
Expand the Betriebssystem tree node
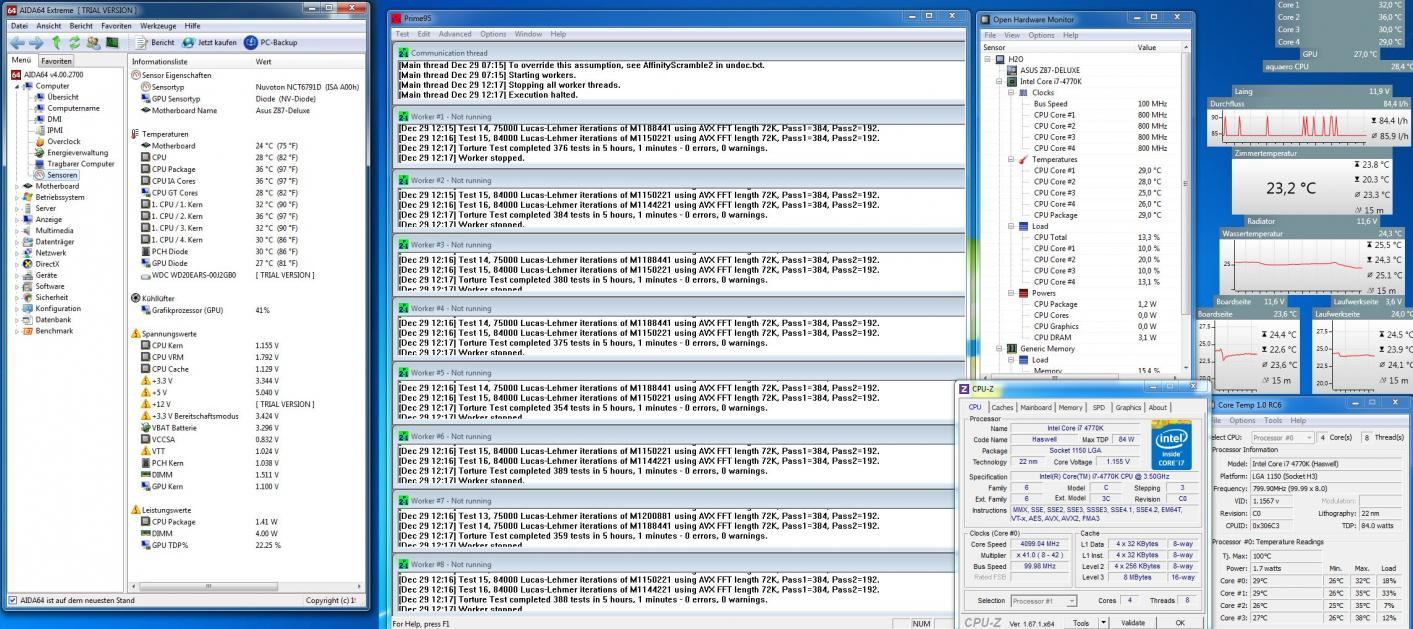16,197
